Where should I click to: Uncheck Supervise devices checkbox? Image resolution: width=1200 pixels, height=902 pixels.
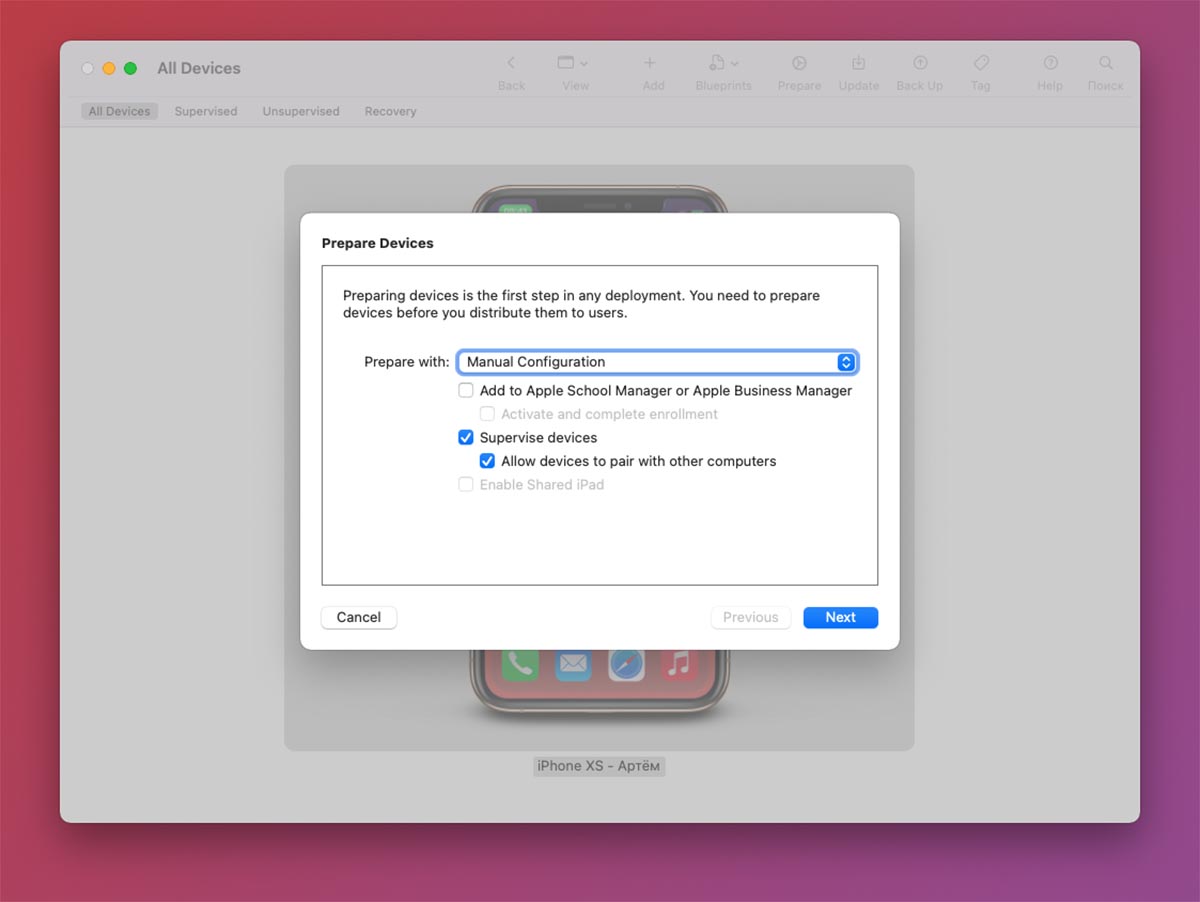[466, 437]
